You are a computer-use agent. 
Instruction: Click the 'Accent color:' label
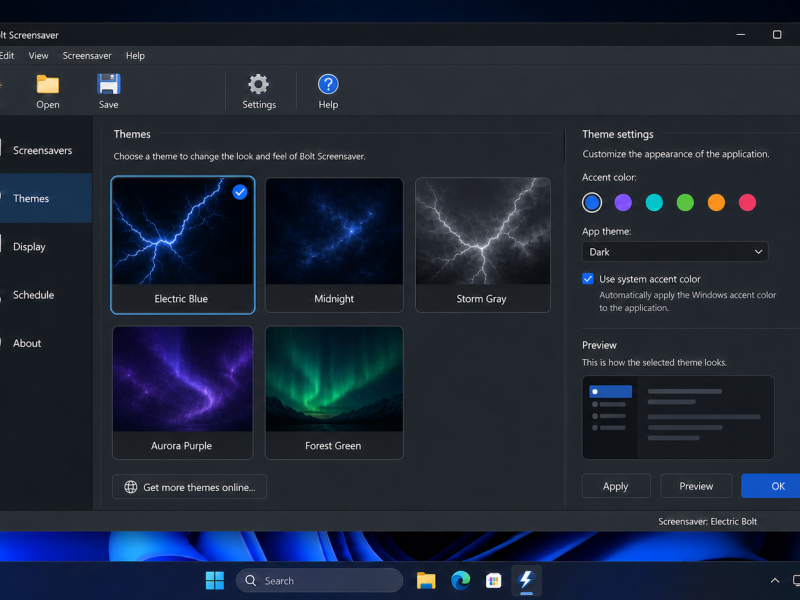pyautogui.click(x=609, y=178)
